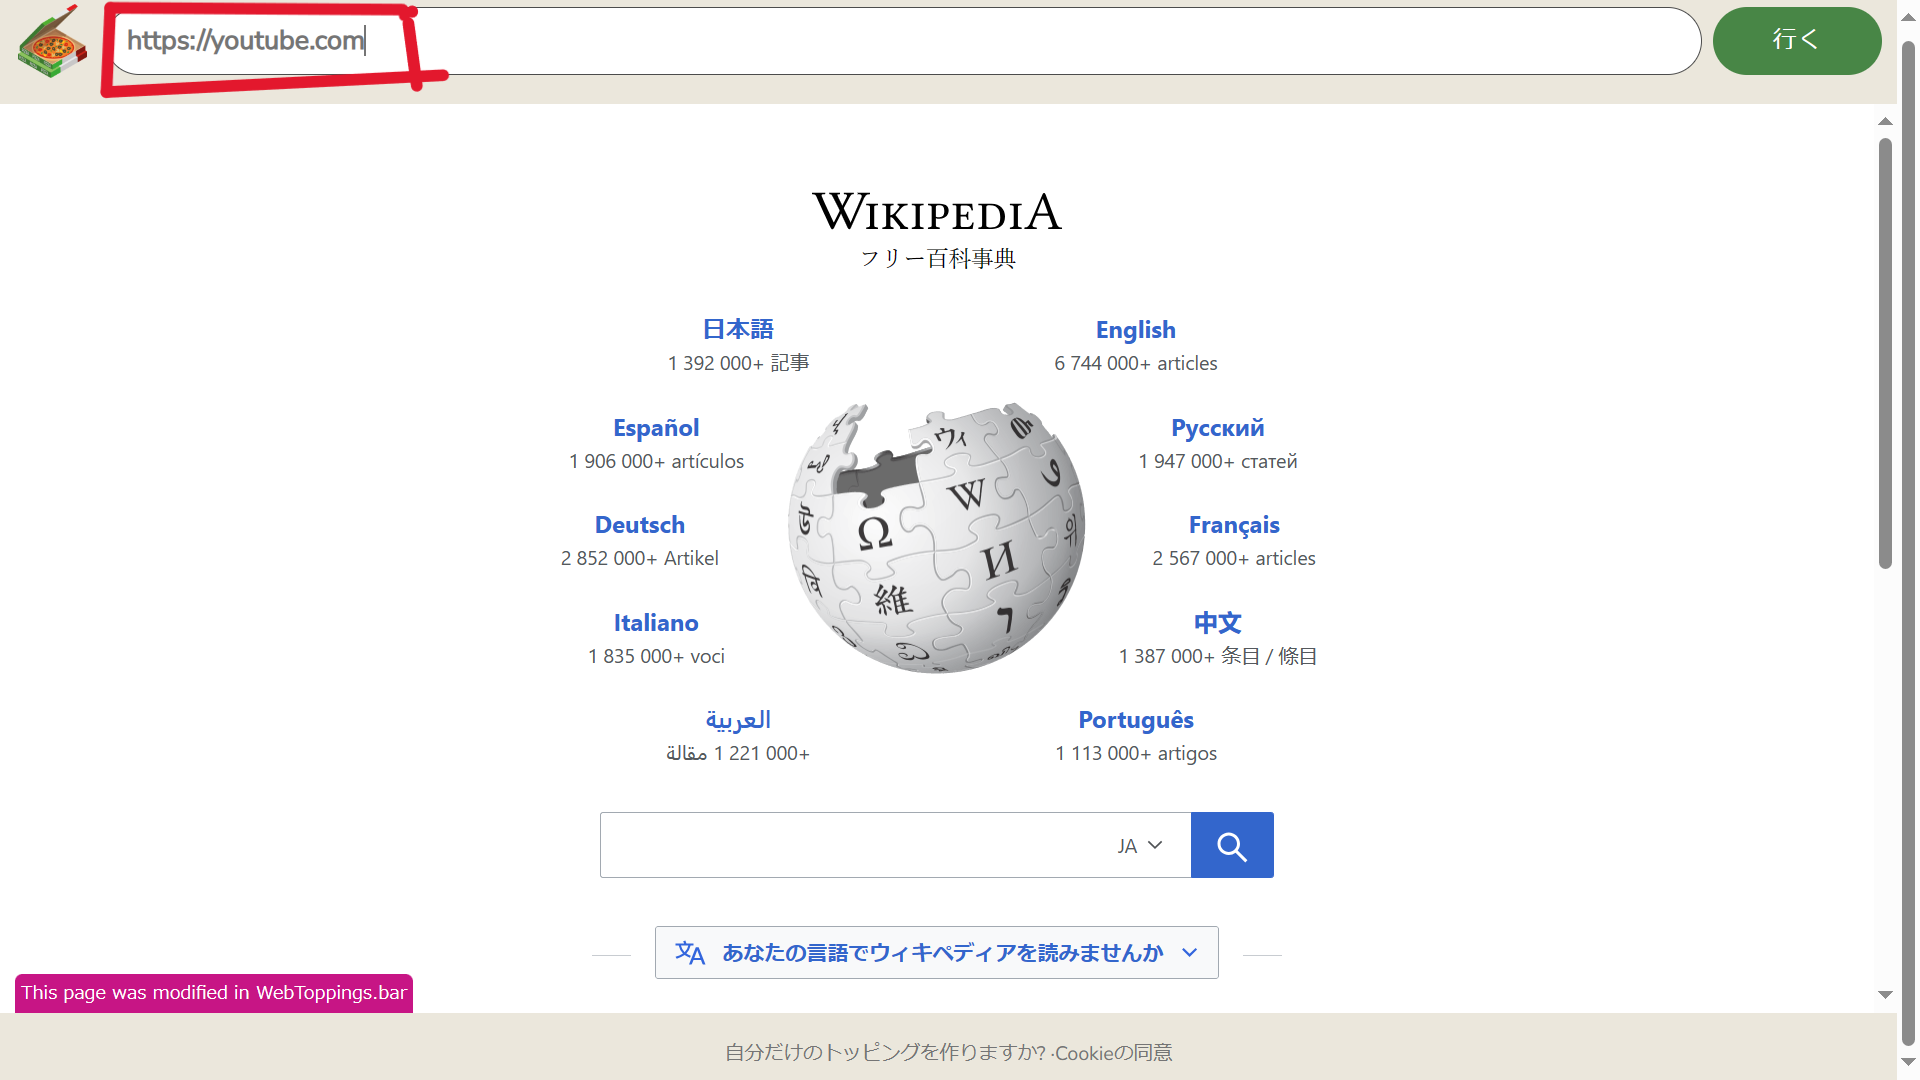The image size is (1920, 1080).
Task: Select the Español language link
Action: point(656,427)
